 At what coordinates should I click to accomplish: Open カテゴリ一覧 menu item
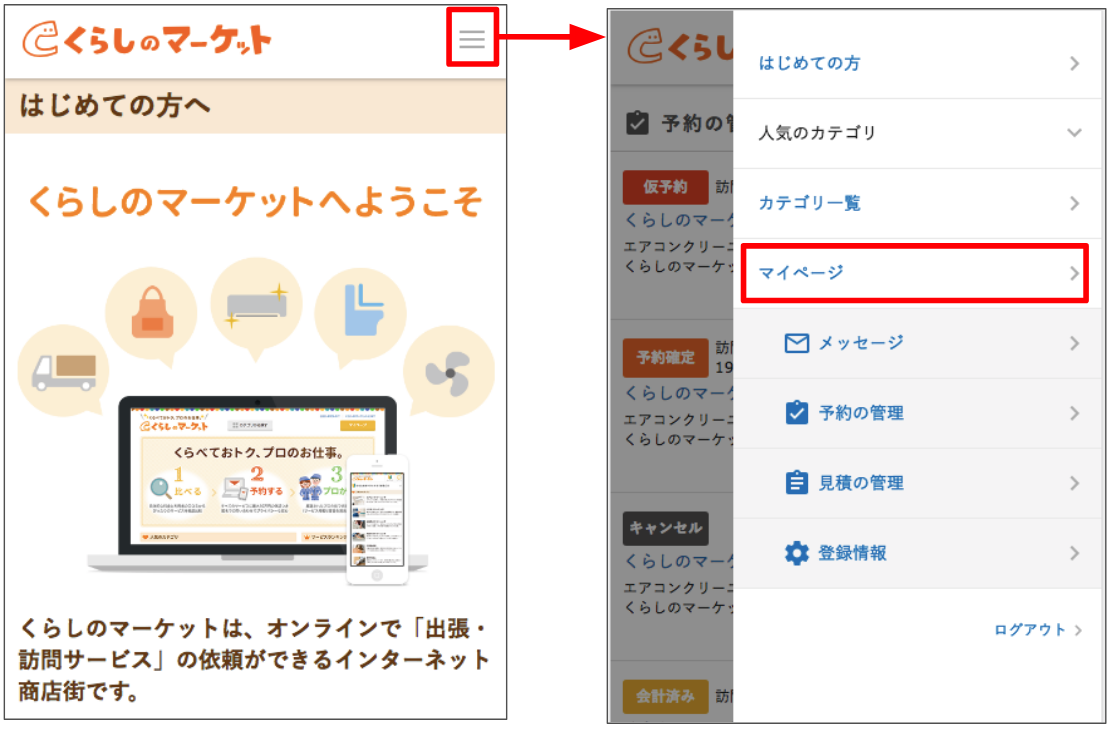(x=919, y=204)
